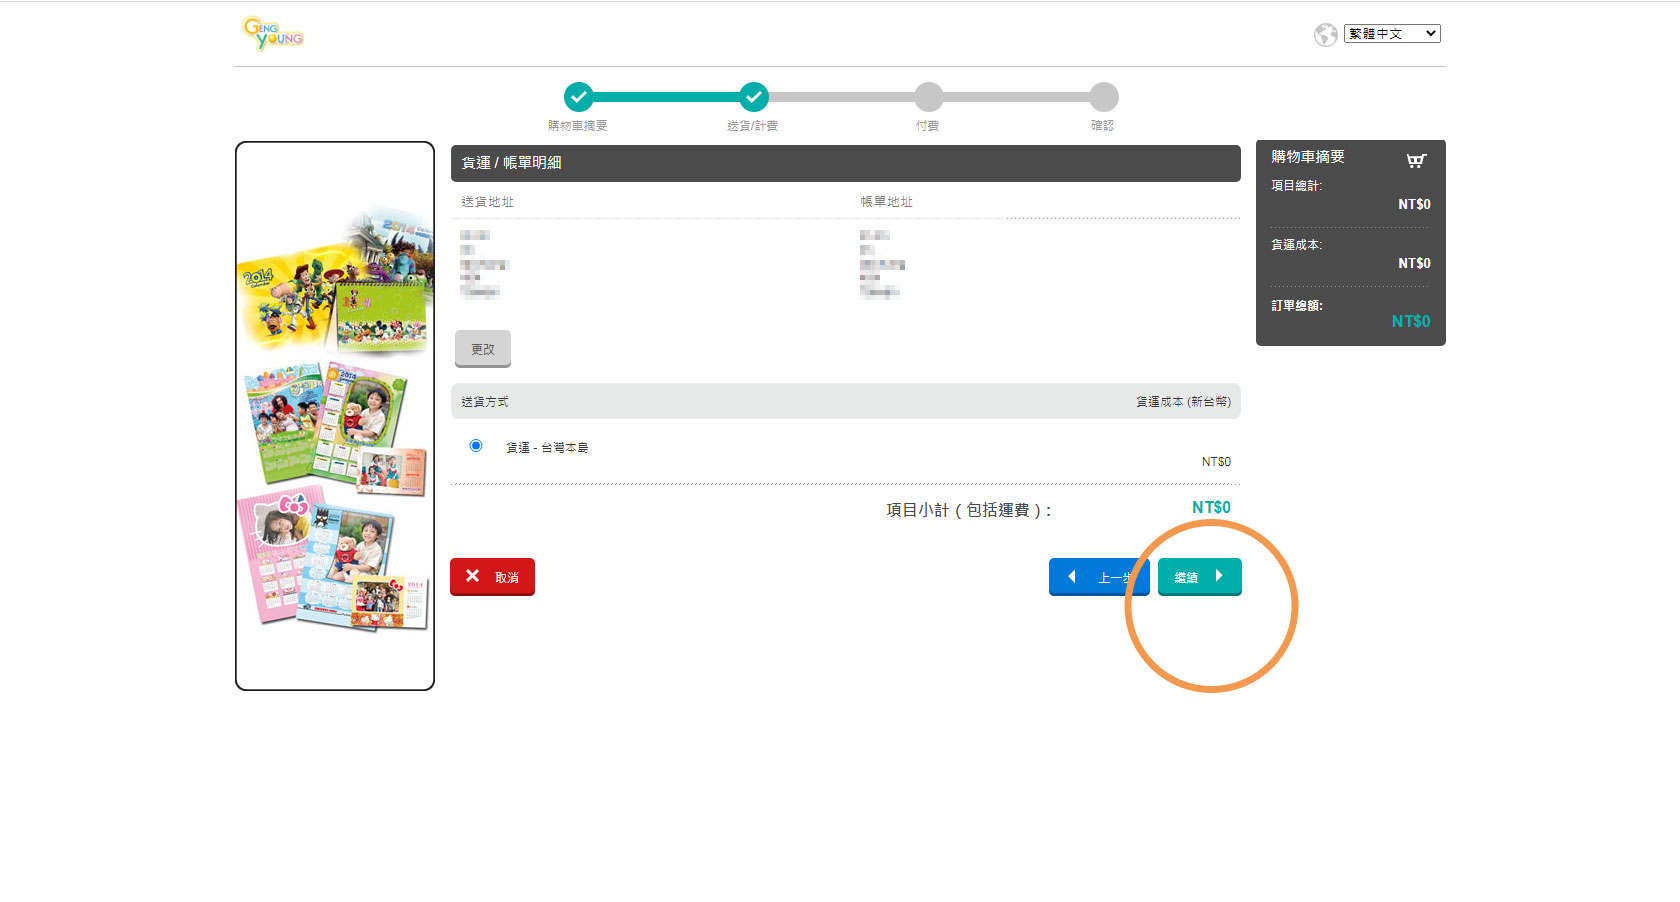Click the left arrow on 上一步 button
Image resolution: width=1680 pixels, height=902 pixels.
[1072, 576]
